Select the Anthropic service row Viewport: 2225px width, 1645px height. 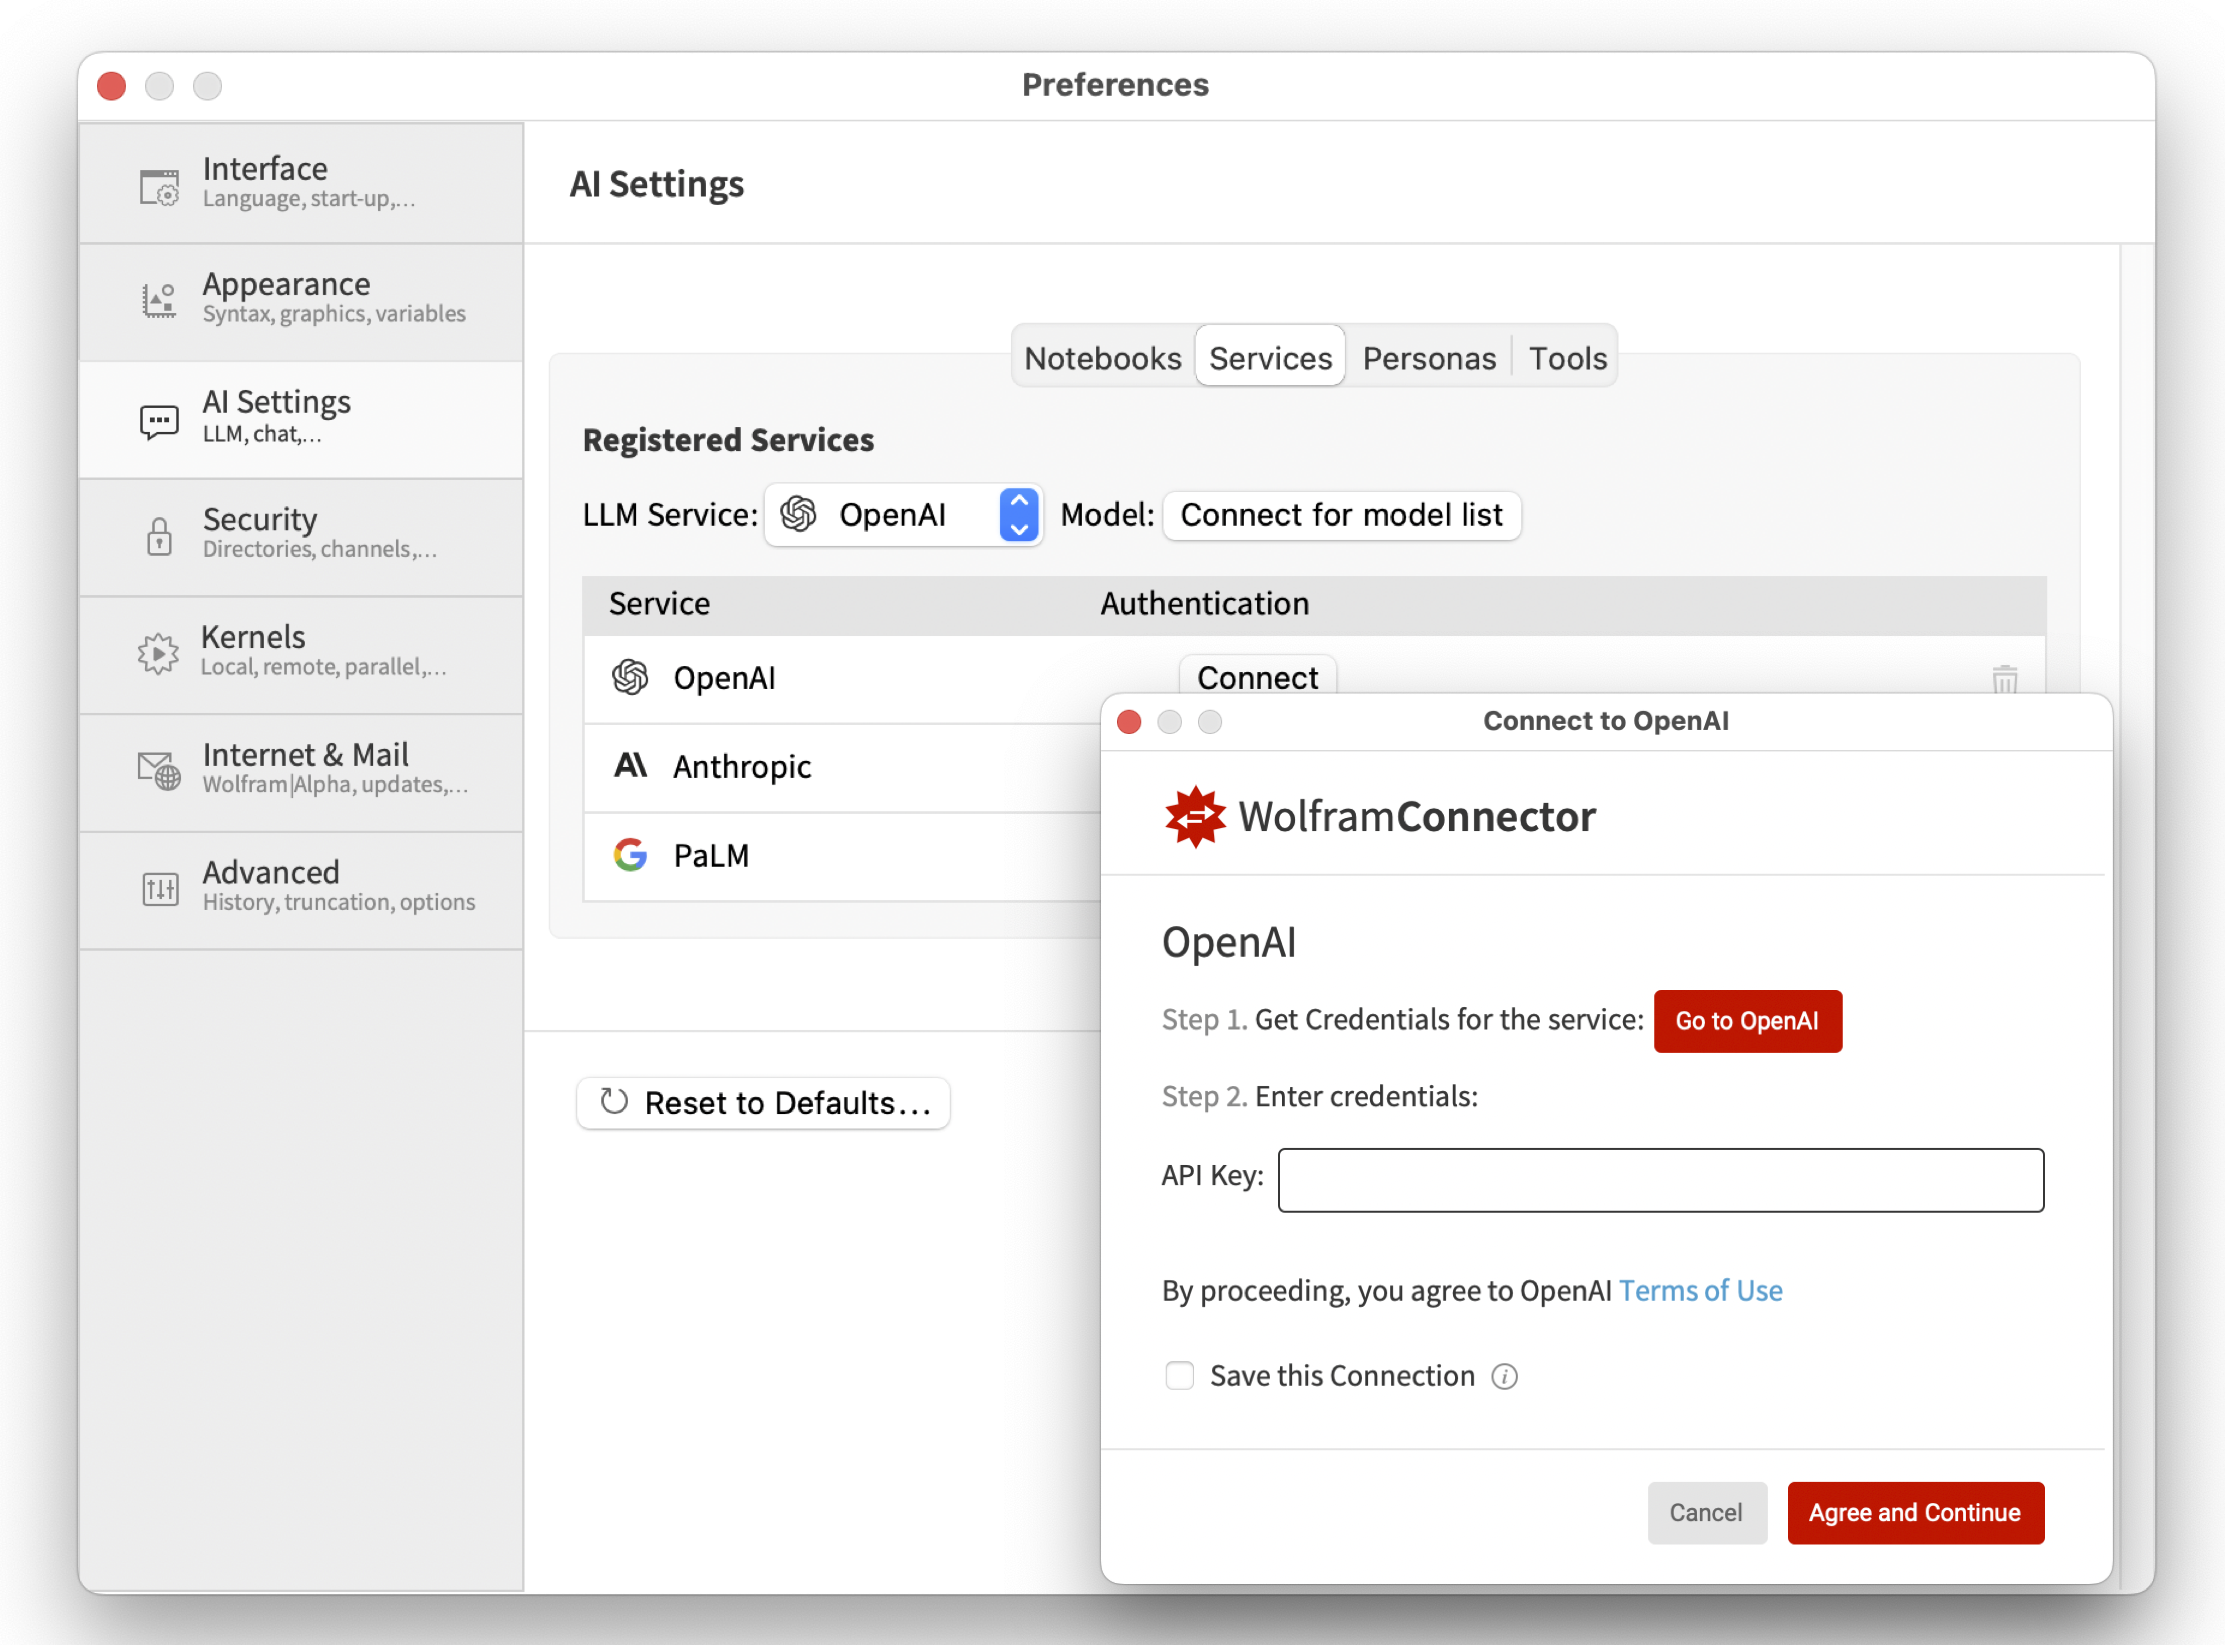[x=842, y=767]
